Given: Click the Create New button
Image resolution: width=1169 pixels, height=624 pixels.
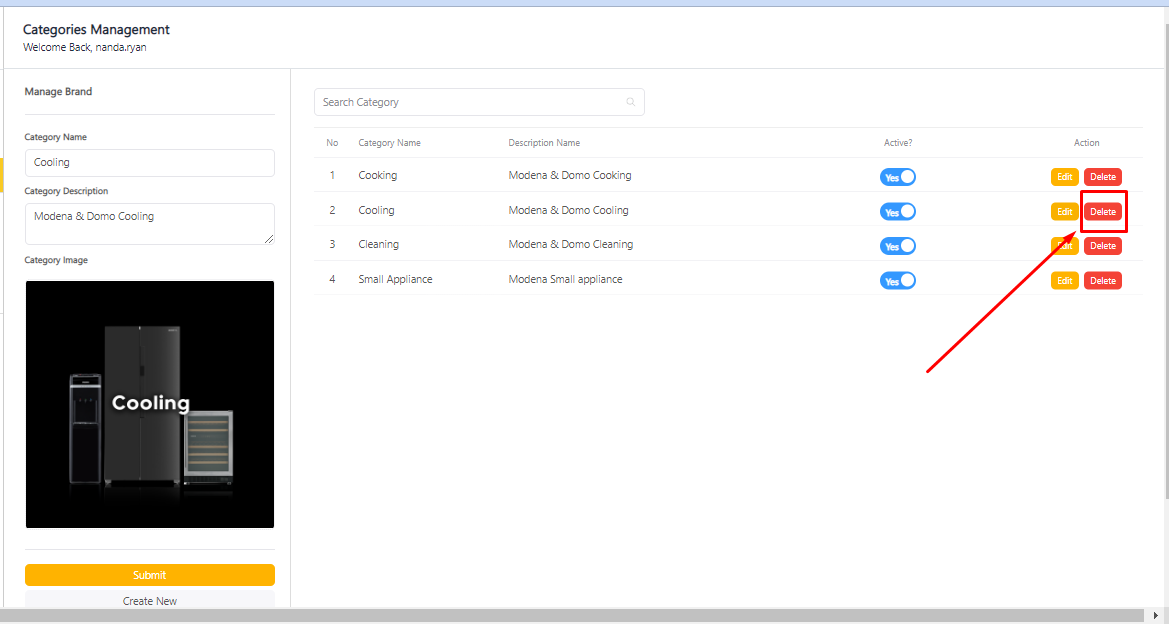Looking at the screenshot, I should pyautogui.click(x=150, y=601).
